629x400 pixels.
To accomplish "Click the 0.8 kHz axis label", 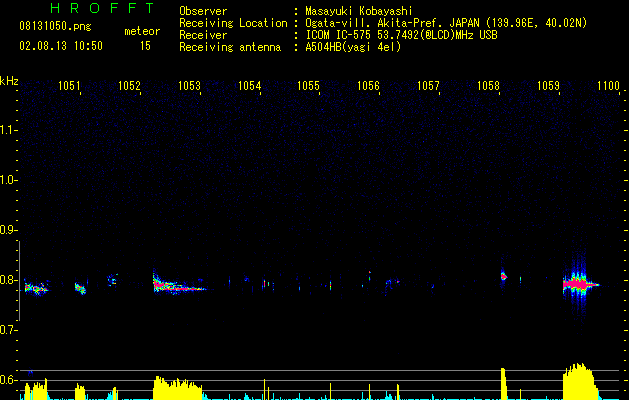I will point(8,280).
